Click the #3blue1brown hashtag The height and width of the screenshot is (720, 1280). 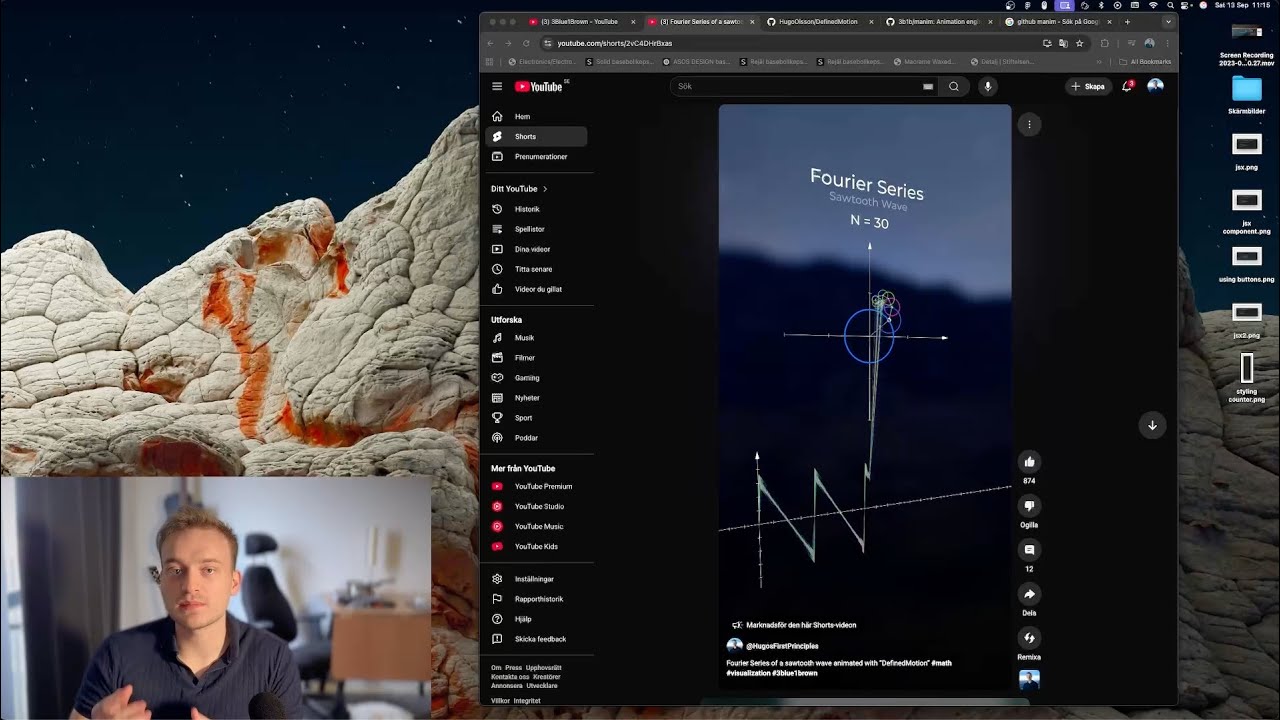795,673
